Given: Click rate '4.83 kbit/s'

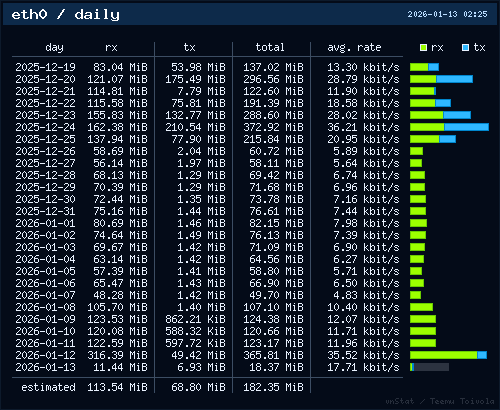Looking at the screenshot, I should click(x=366, y=295).
